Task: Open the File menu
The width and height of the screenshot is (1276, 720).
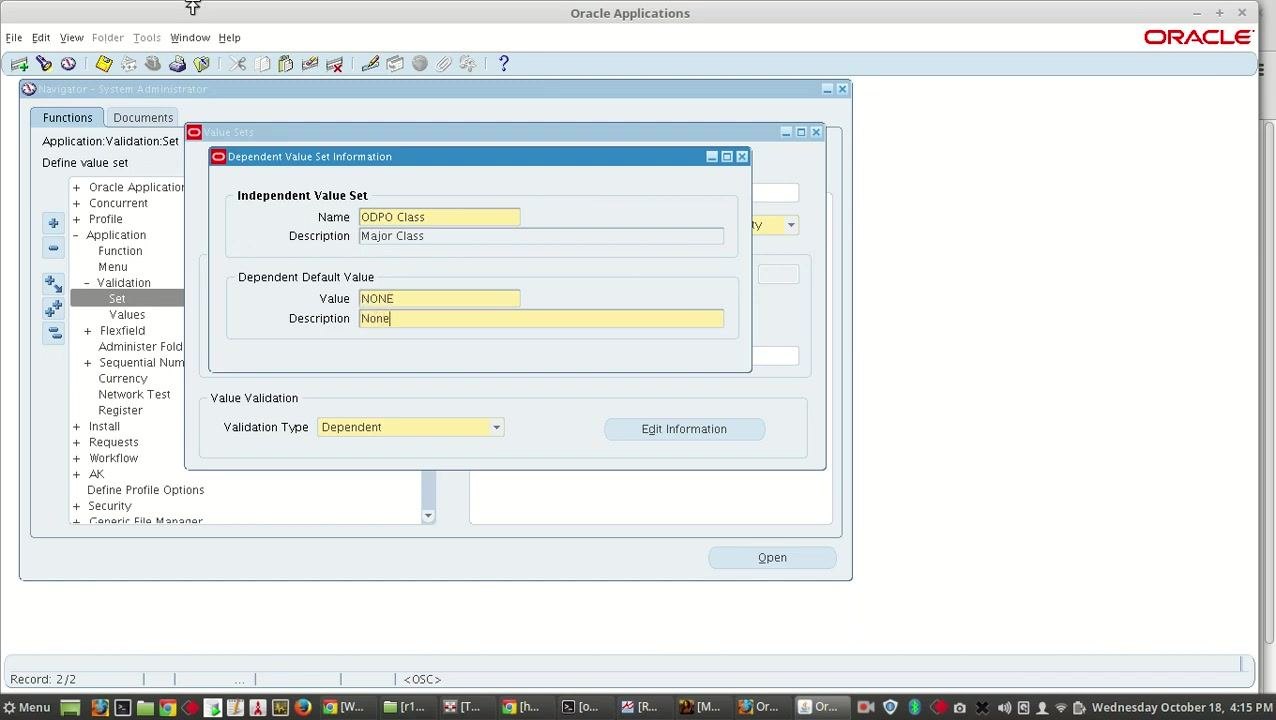Action: point(14,38)
